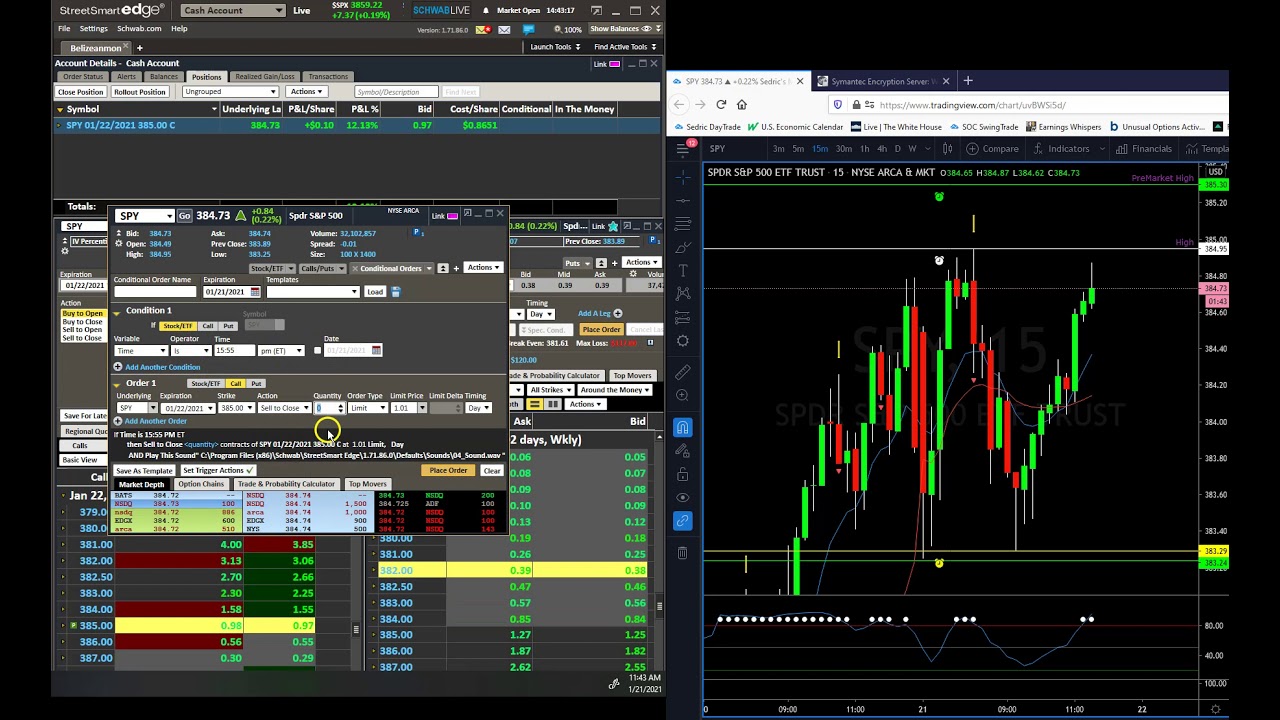Click the Link color swatch in SPY order window
Viewport: 1280px width, 720px height.
[x=452, y=216]
